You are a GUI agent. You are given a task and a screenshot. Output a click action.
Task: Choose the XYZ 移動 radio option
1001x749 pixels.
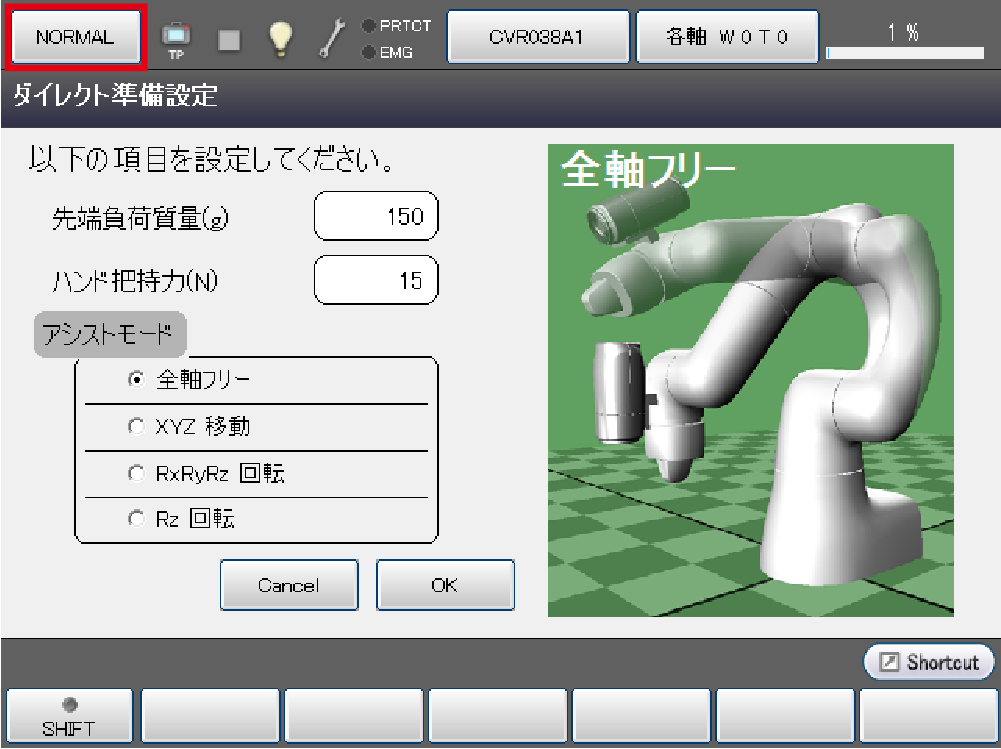point(137,427)
